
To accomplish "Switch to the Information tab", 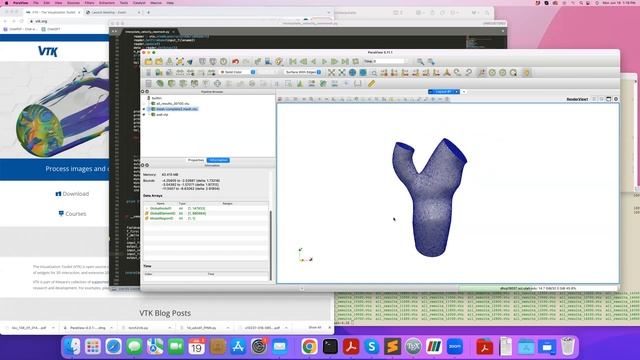I will click(218, 160).
